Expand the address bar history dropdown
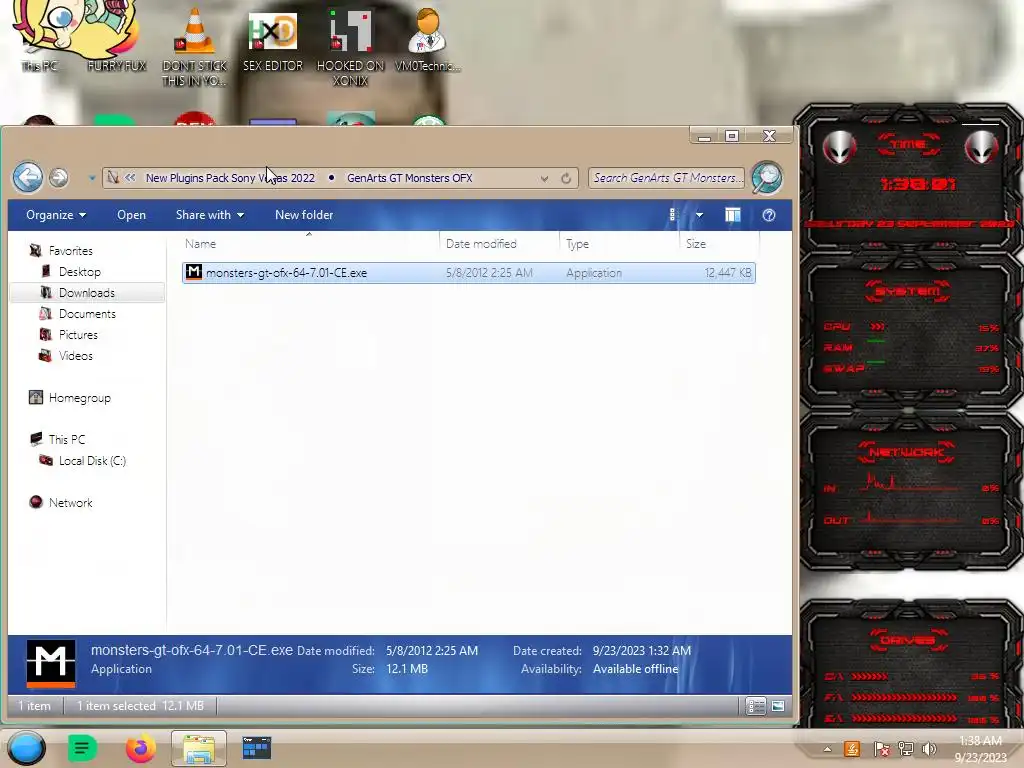 pyautogui.click(x=544, y=178)
